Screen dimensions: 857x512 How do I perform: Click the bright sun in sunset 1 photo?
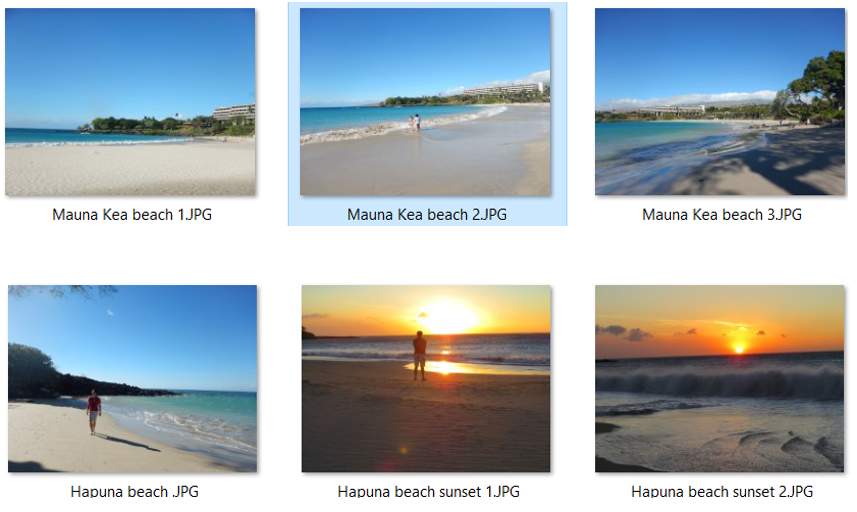click(x=448, y=316)
